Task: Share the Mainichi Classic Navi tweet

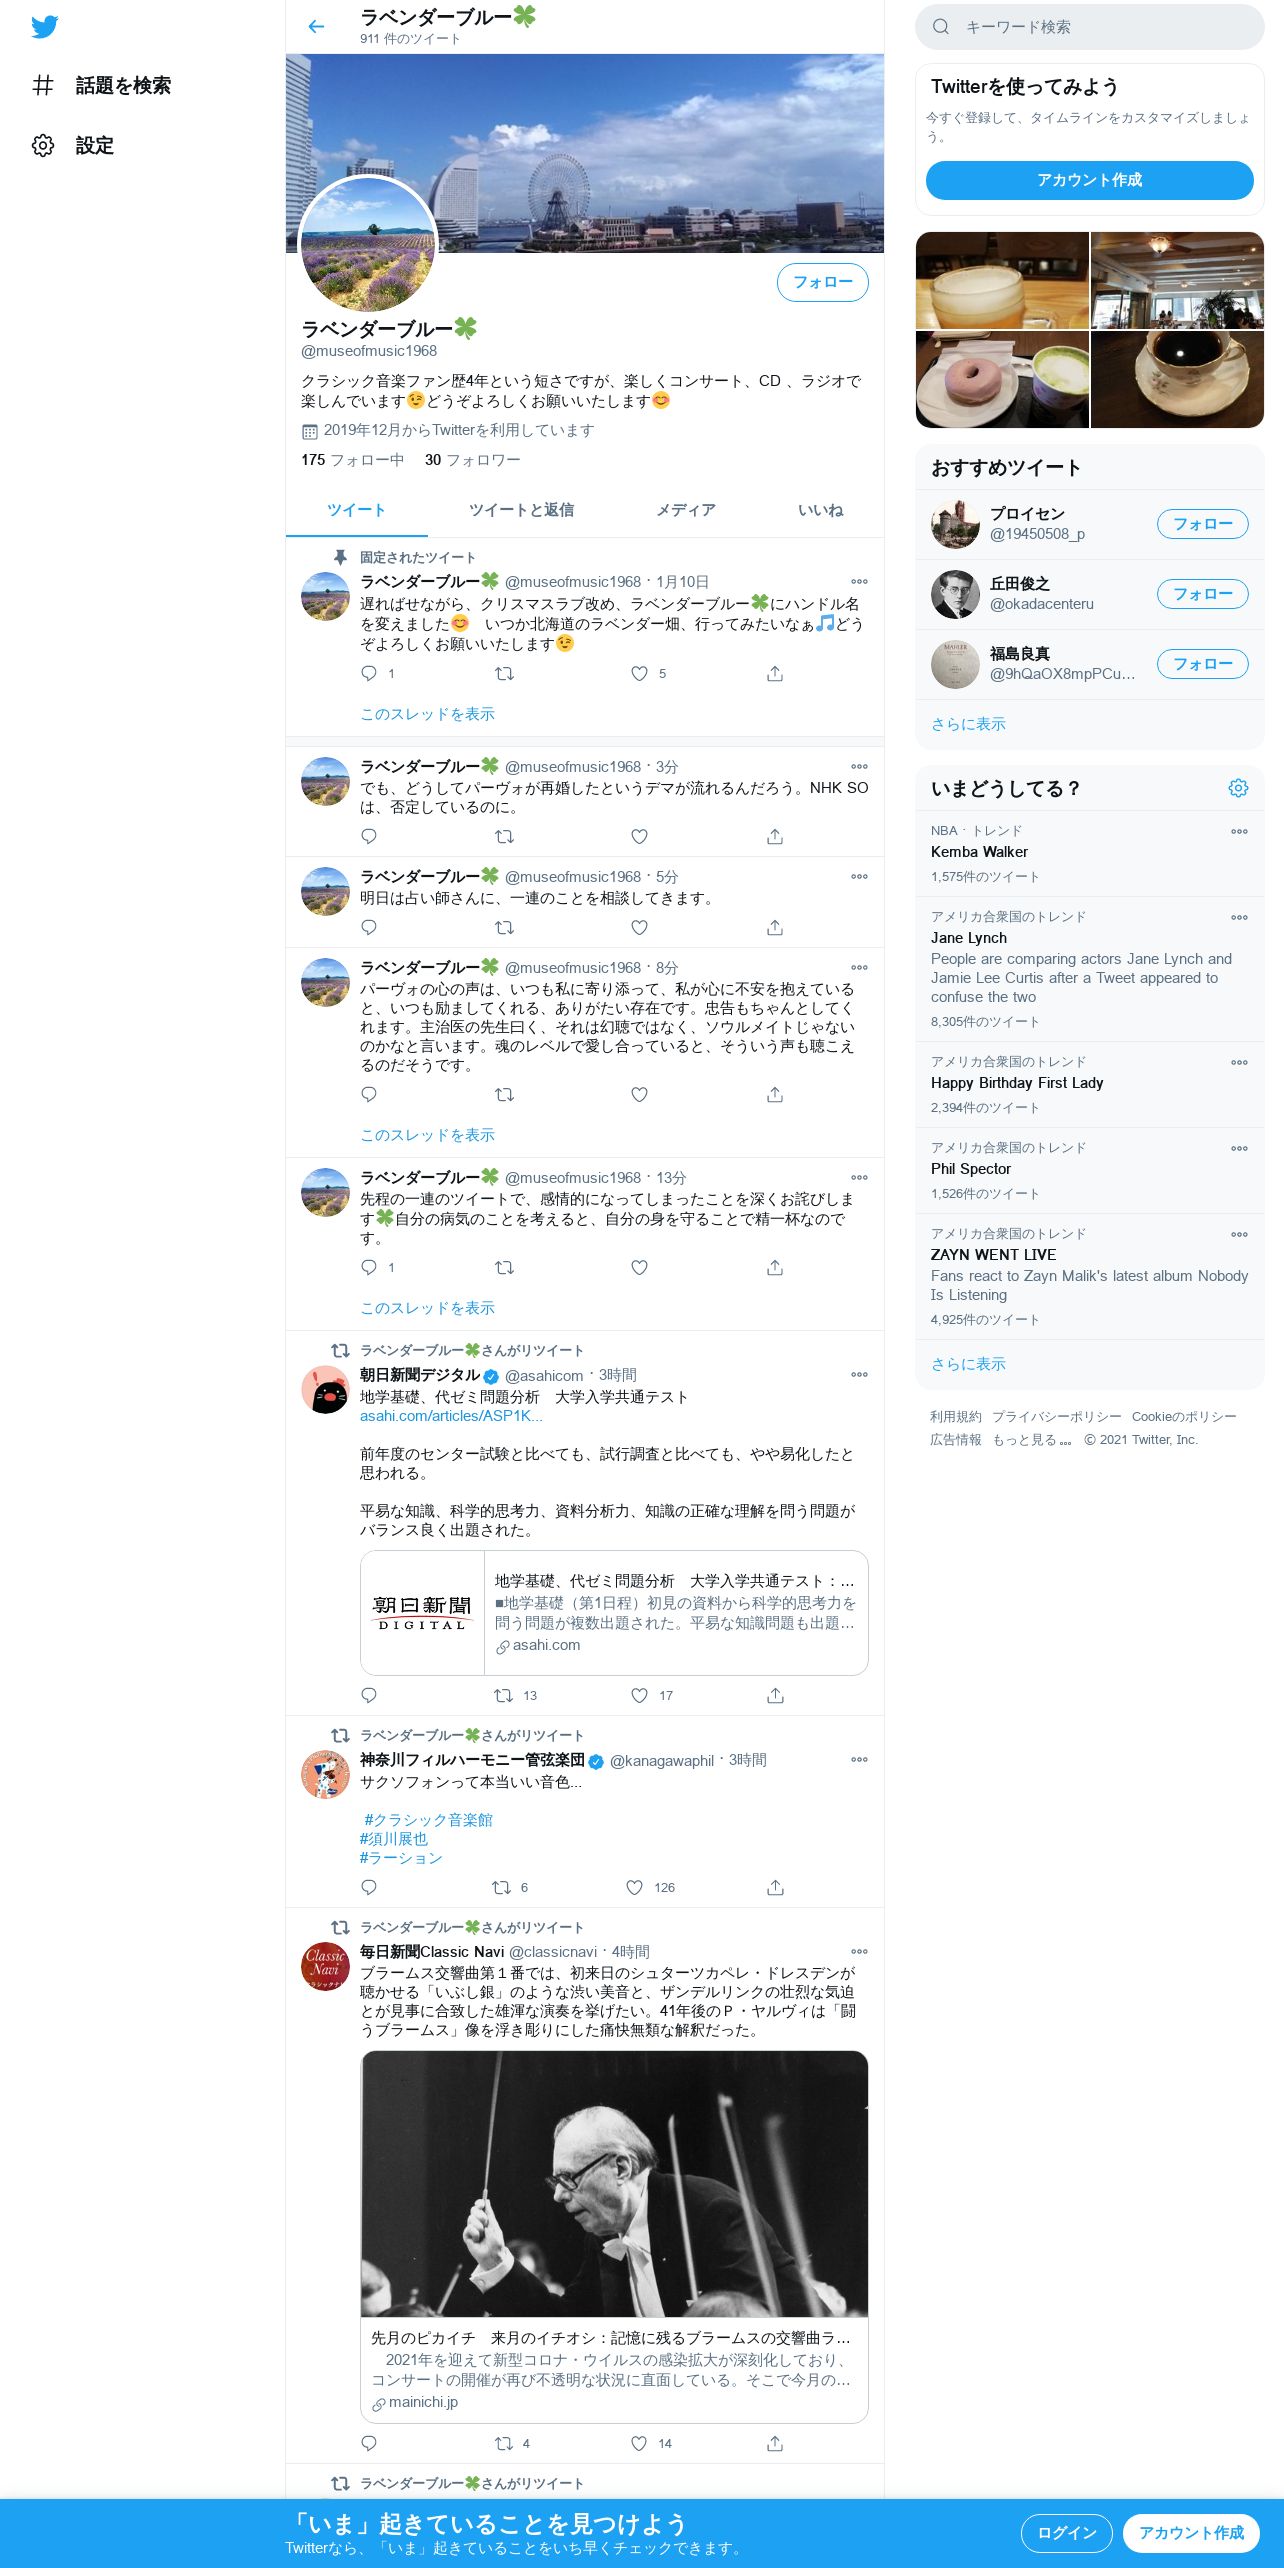Action: coord(775,2443)
